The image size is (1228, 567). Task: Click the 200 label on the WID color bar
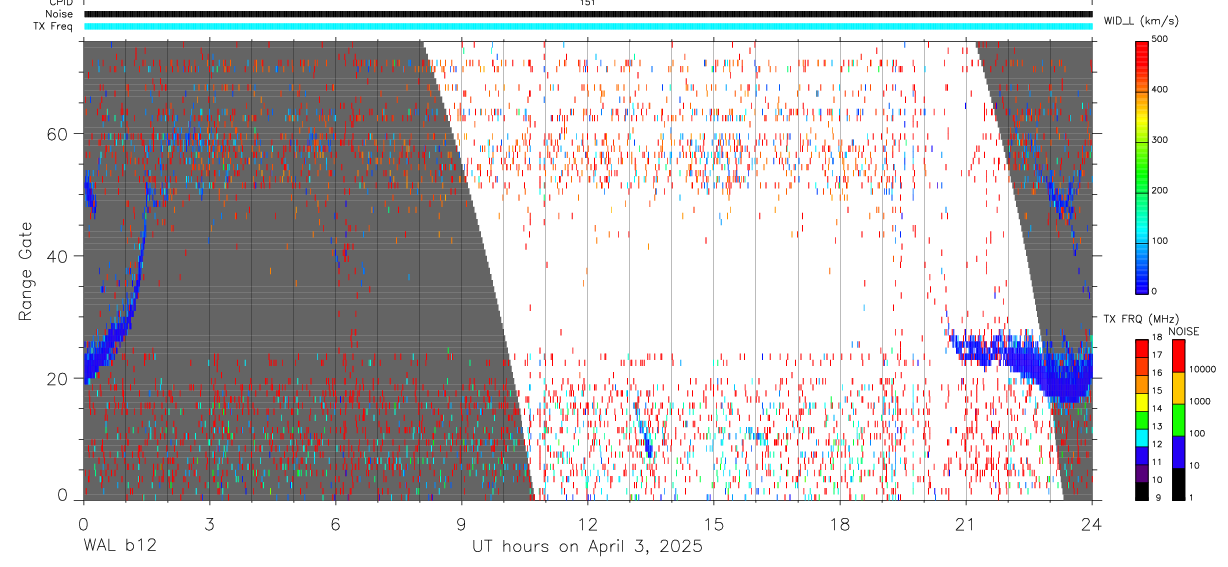1161,190
